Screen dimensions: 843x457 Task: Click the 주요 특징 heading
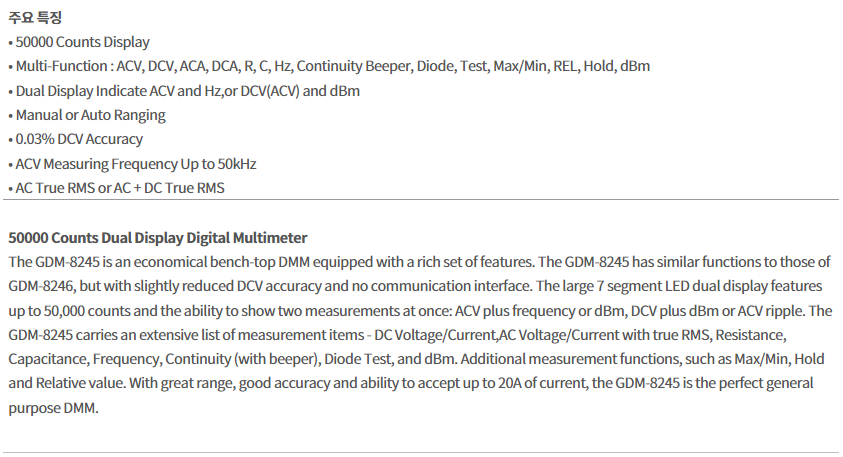click(35, 17)
